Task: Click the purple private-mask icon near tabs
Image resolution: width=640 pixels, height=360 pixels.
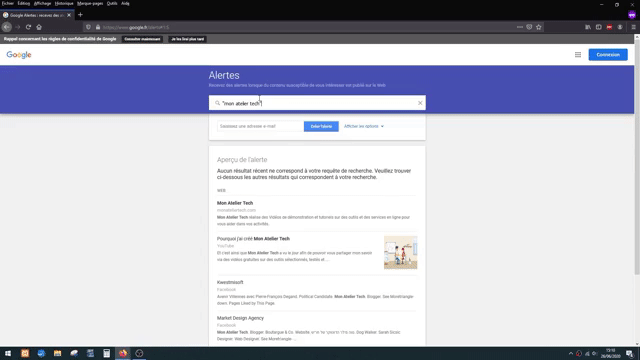Action: 632,15
